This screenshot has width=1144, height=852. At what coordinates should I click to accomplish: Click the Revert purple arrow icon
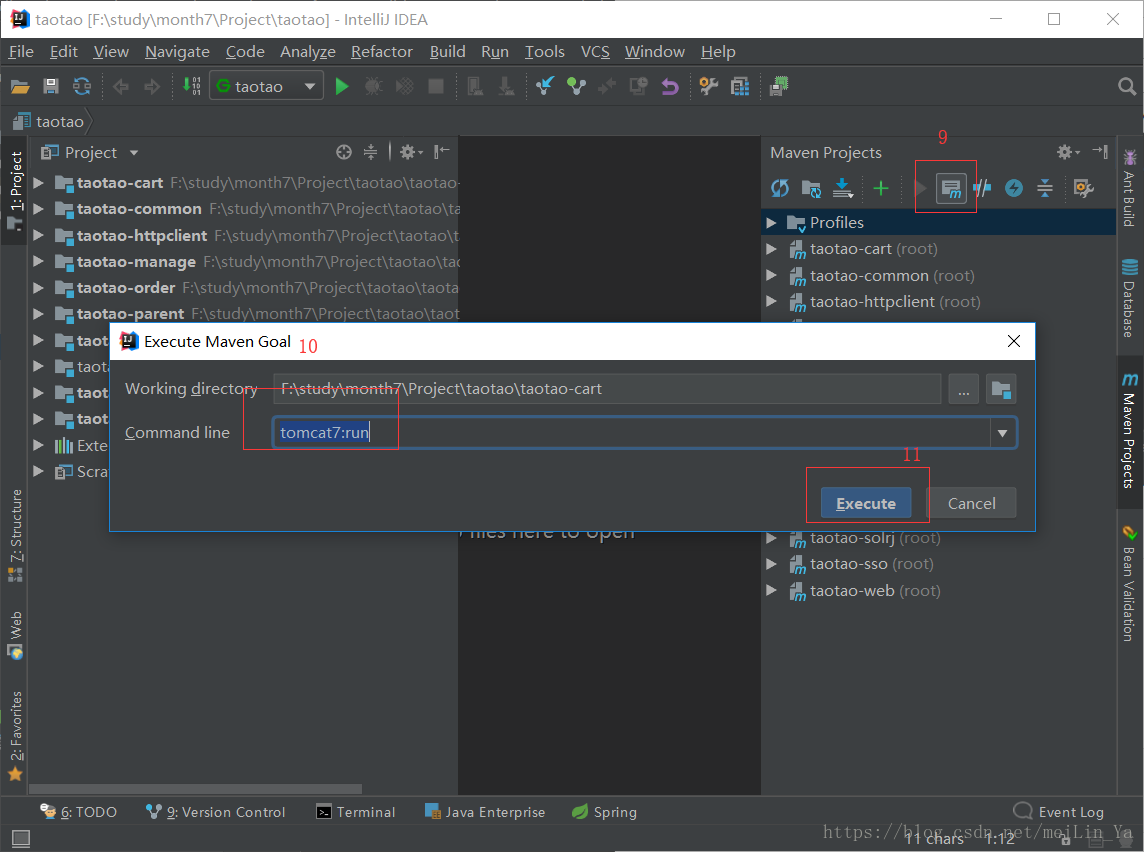(670, 87)
